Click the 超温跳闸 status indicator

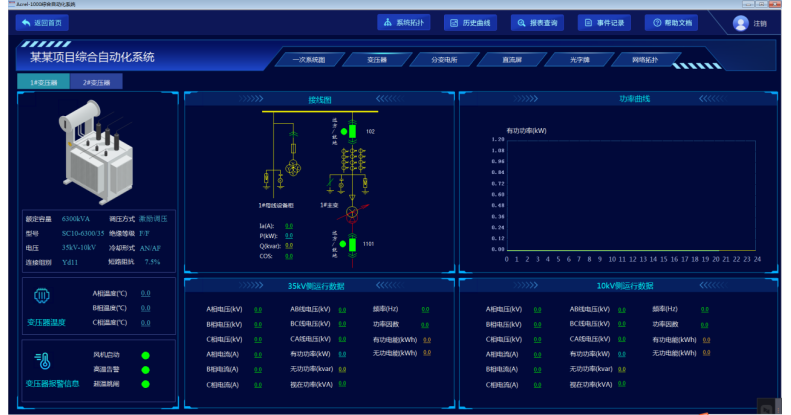pyautogui.click(x=145, y=384)
